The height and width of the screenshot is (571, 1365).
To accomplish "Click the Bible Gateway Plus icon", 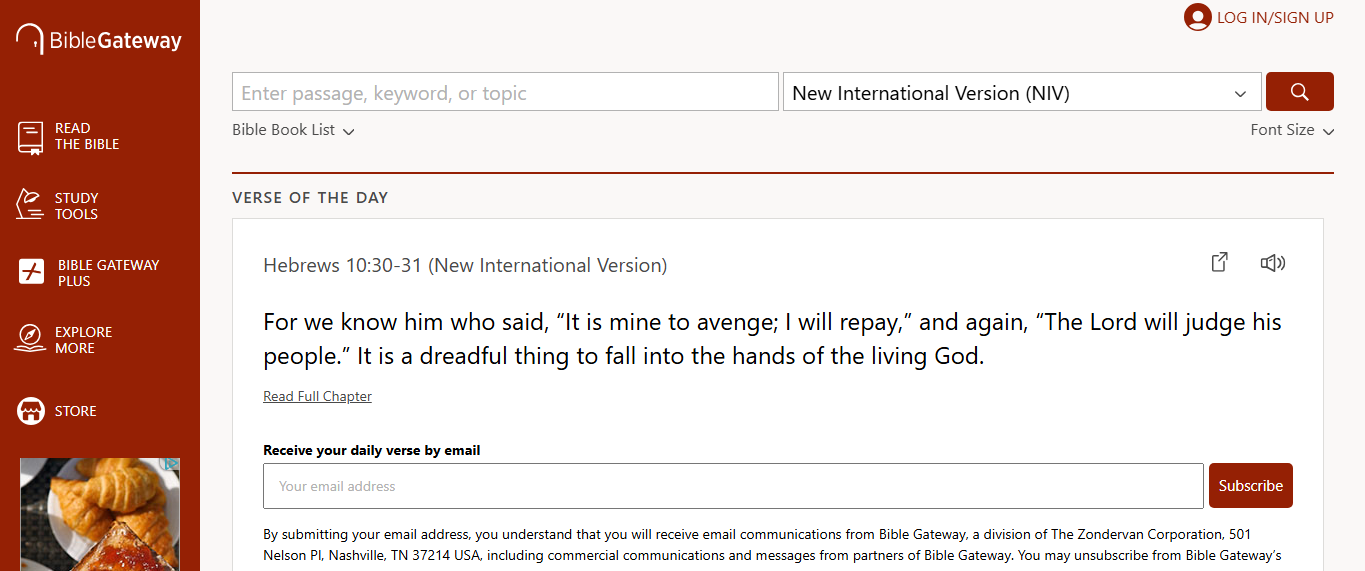I will tap(32, 272).
